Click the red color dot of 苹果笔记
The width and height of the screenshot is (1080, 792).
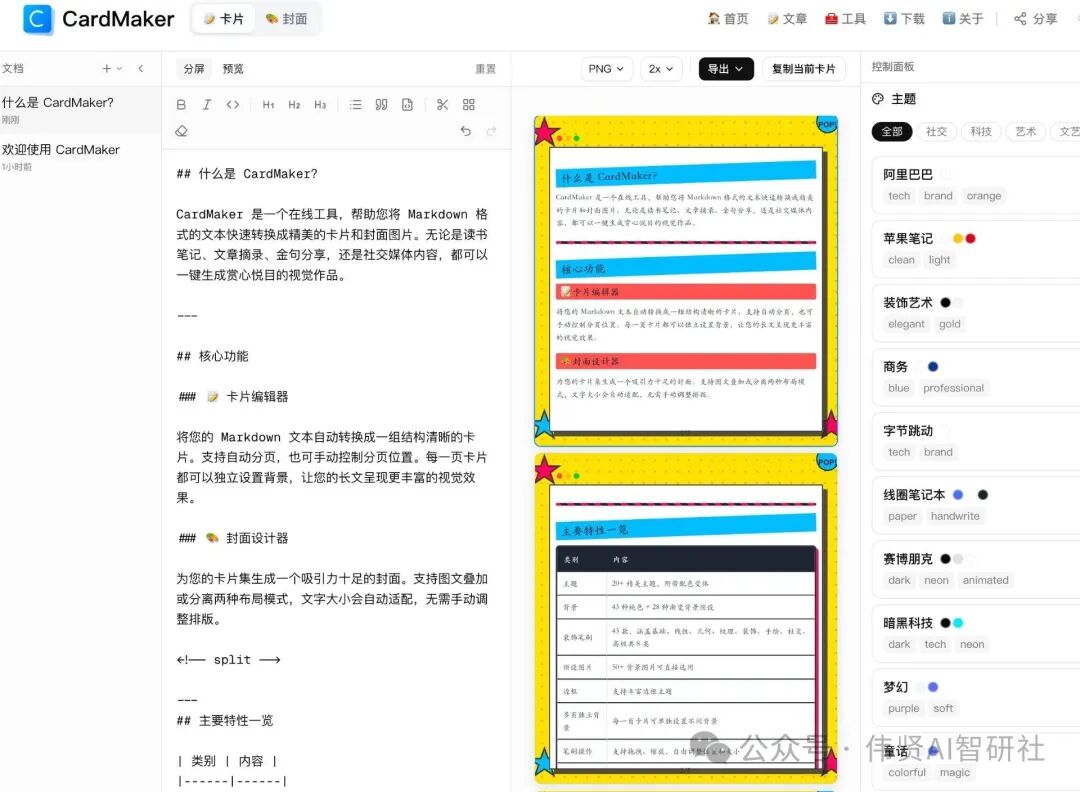(x=970, y=238)
